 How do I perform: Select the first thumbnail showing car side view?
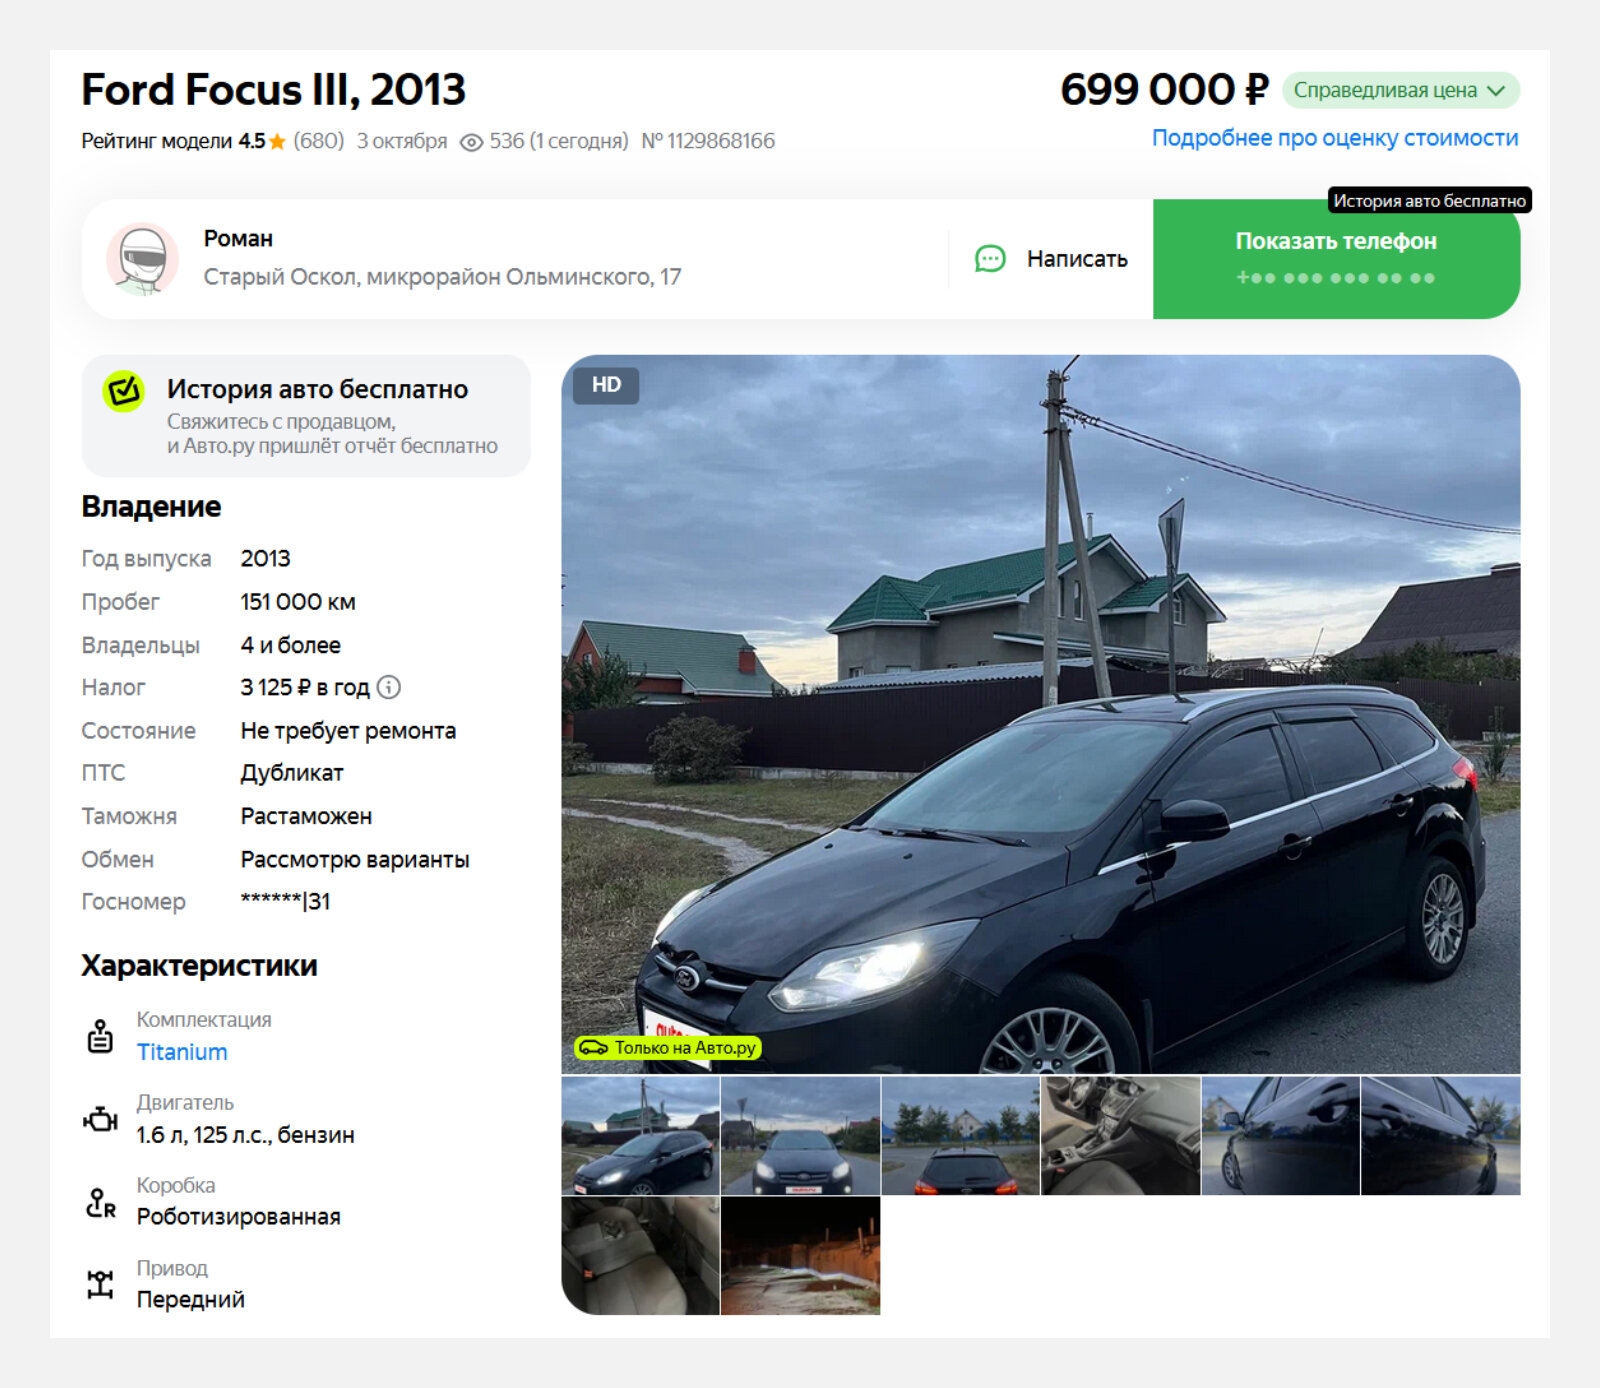640,1136
